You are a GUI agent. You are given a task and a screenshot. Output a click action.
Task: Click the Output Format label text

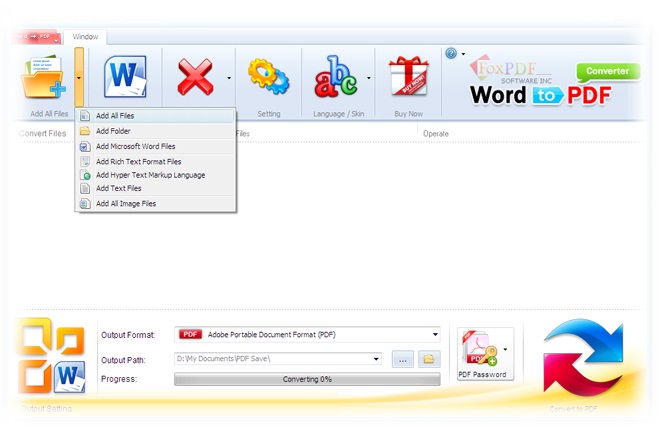click(x=128, y=335)
